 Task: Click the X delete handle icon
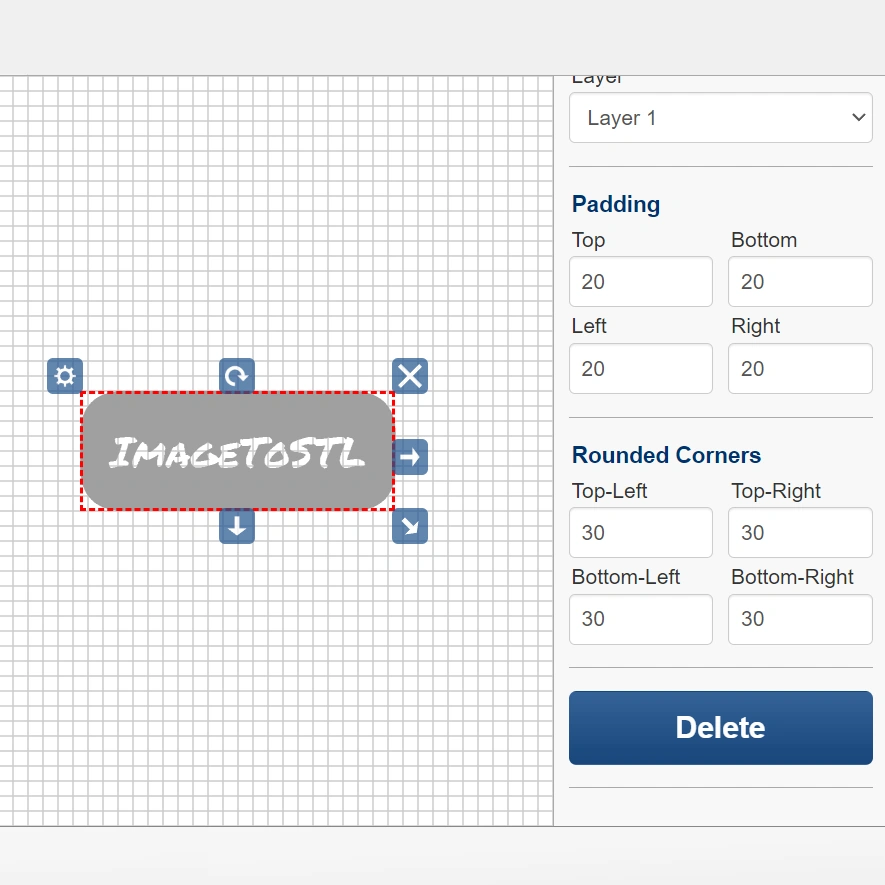click(410, 376)
